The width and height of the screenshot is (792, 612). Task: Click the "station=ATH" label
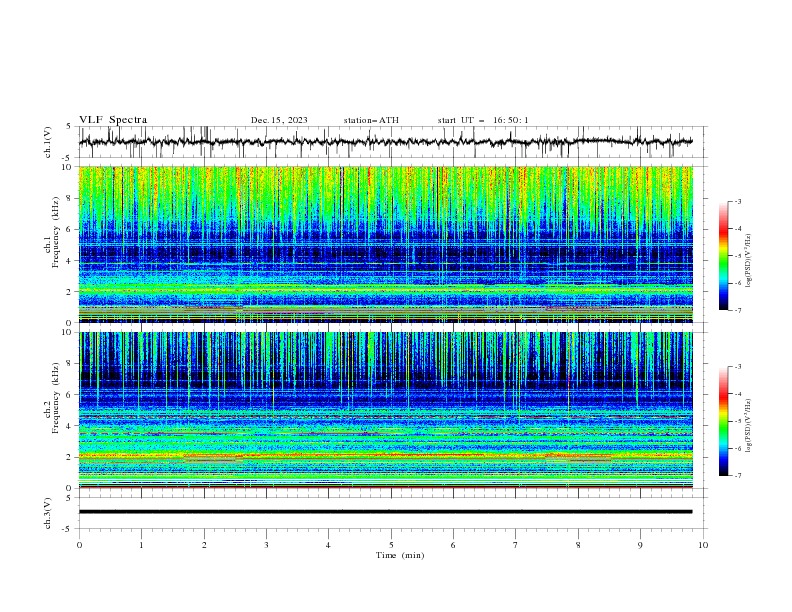(371, 120)
